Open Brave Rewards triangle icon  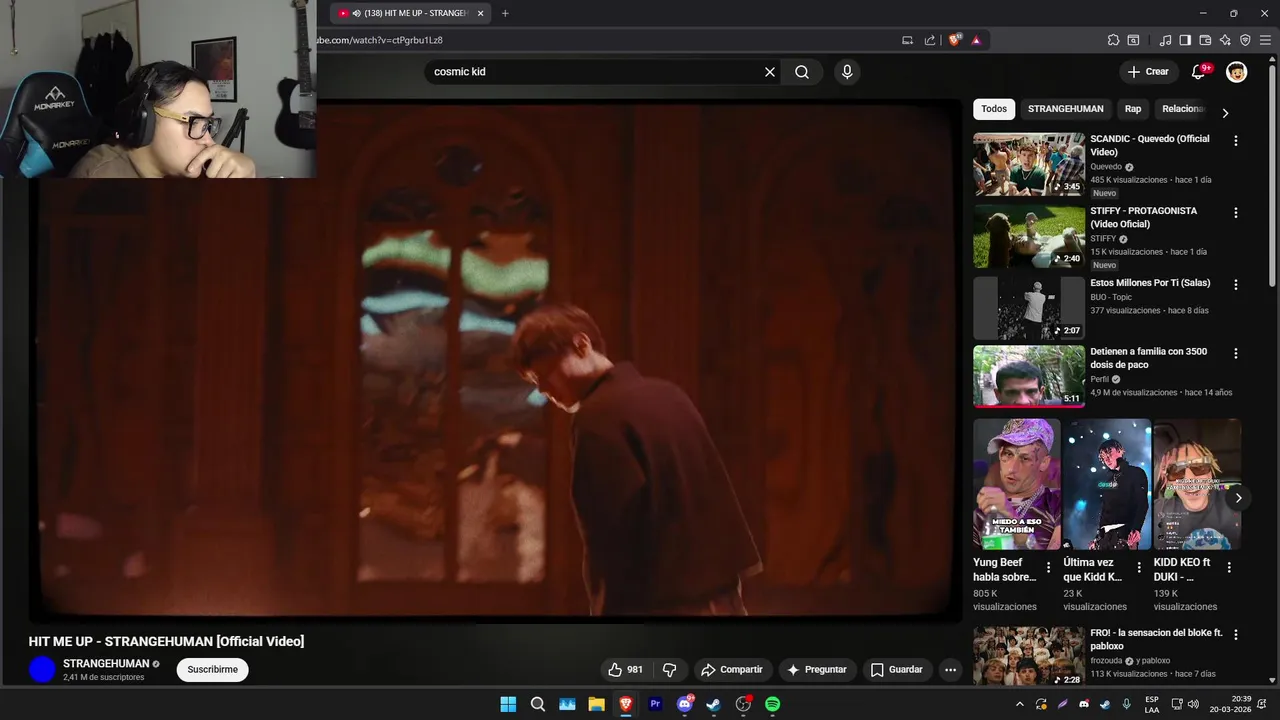[976, 40]
